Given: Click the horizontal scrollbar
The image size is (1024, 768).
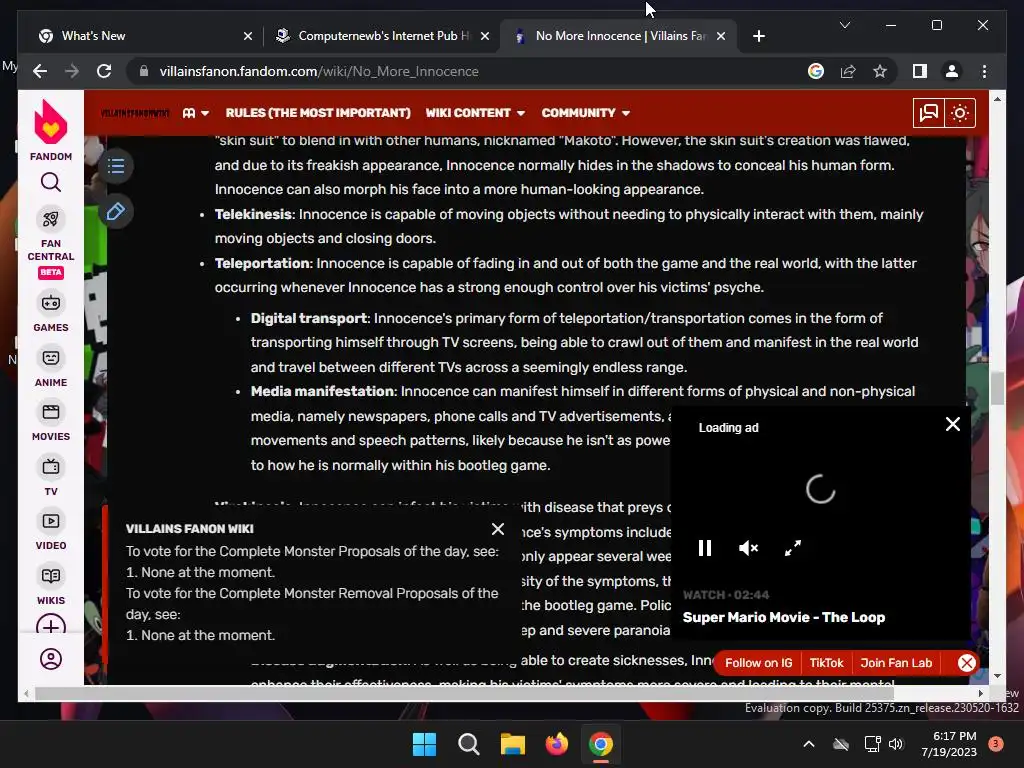Looking at the screenshot, I should (x=464, y=693).
